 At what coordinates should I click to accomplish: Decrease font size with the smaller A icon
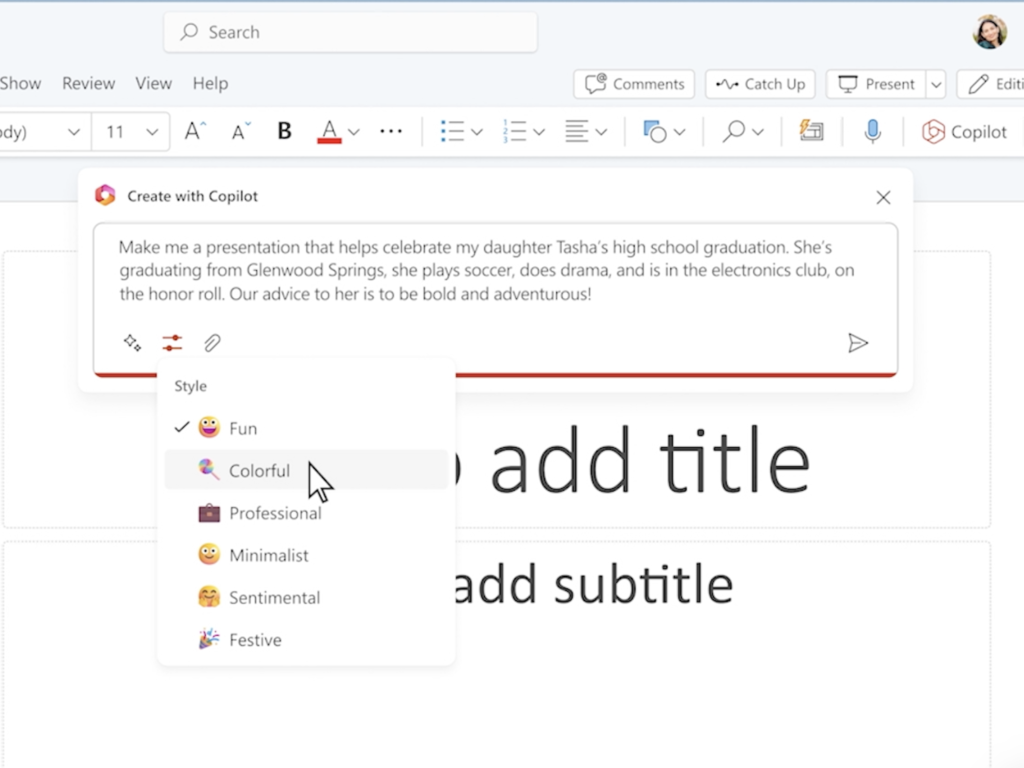(x=240, y=132)
